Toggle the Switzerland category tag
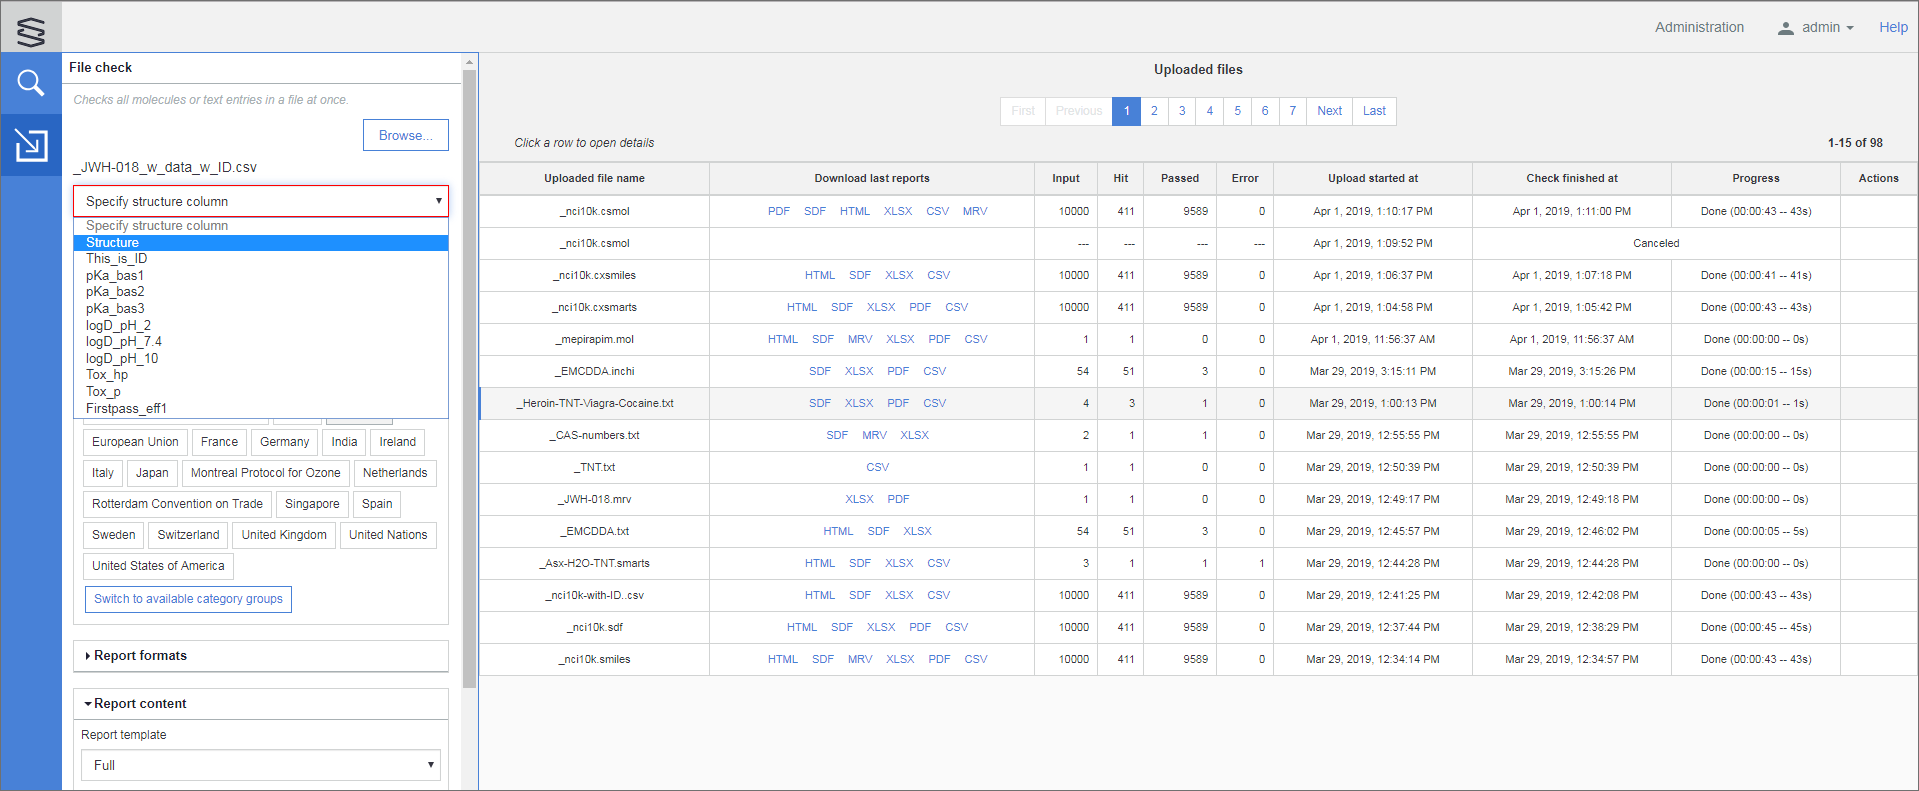Viewport: 1919px width, 791px height. pos(188,535)
